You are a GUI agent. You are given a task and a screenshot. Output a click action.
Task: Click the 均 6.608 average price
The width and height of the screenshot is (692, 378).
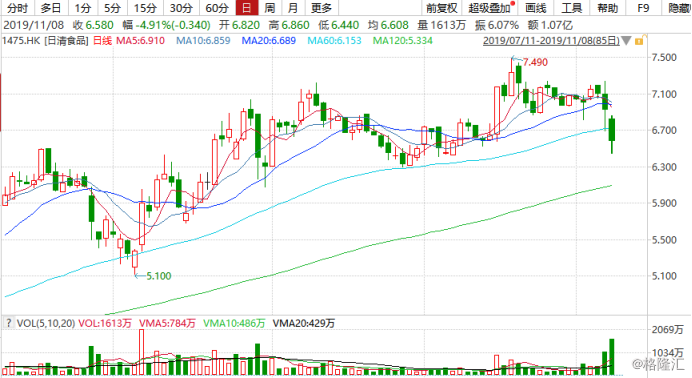click(x=388, y=25)
